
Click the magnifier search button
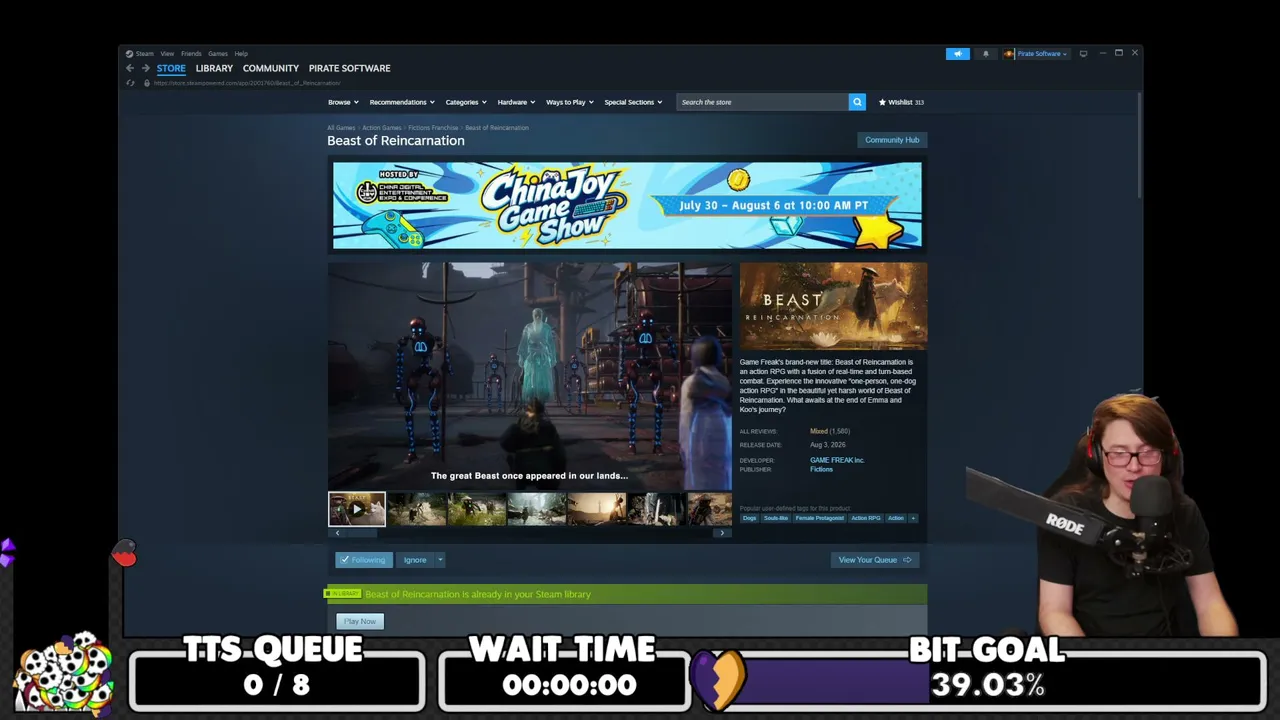coord(857,102)
